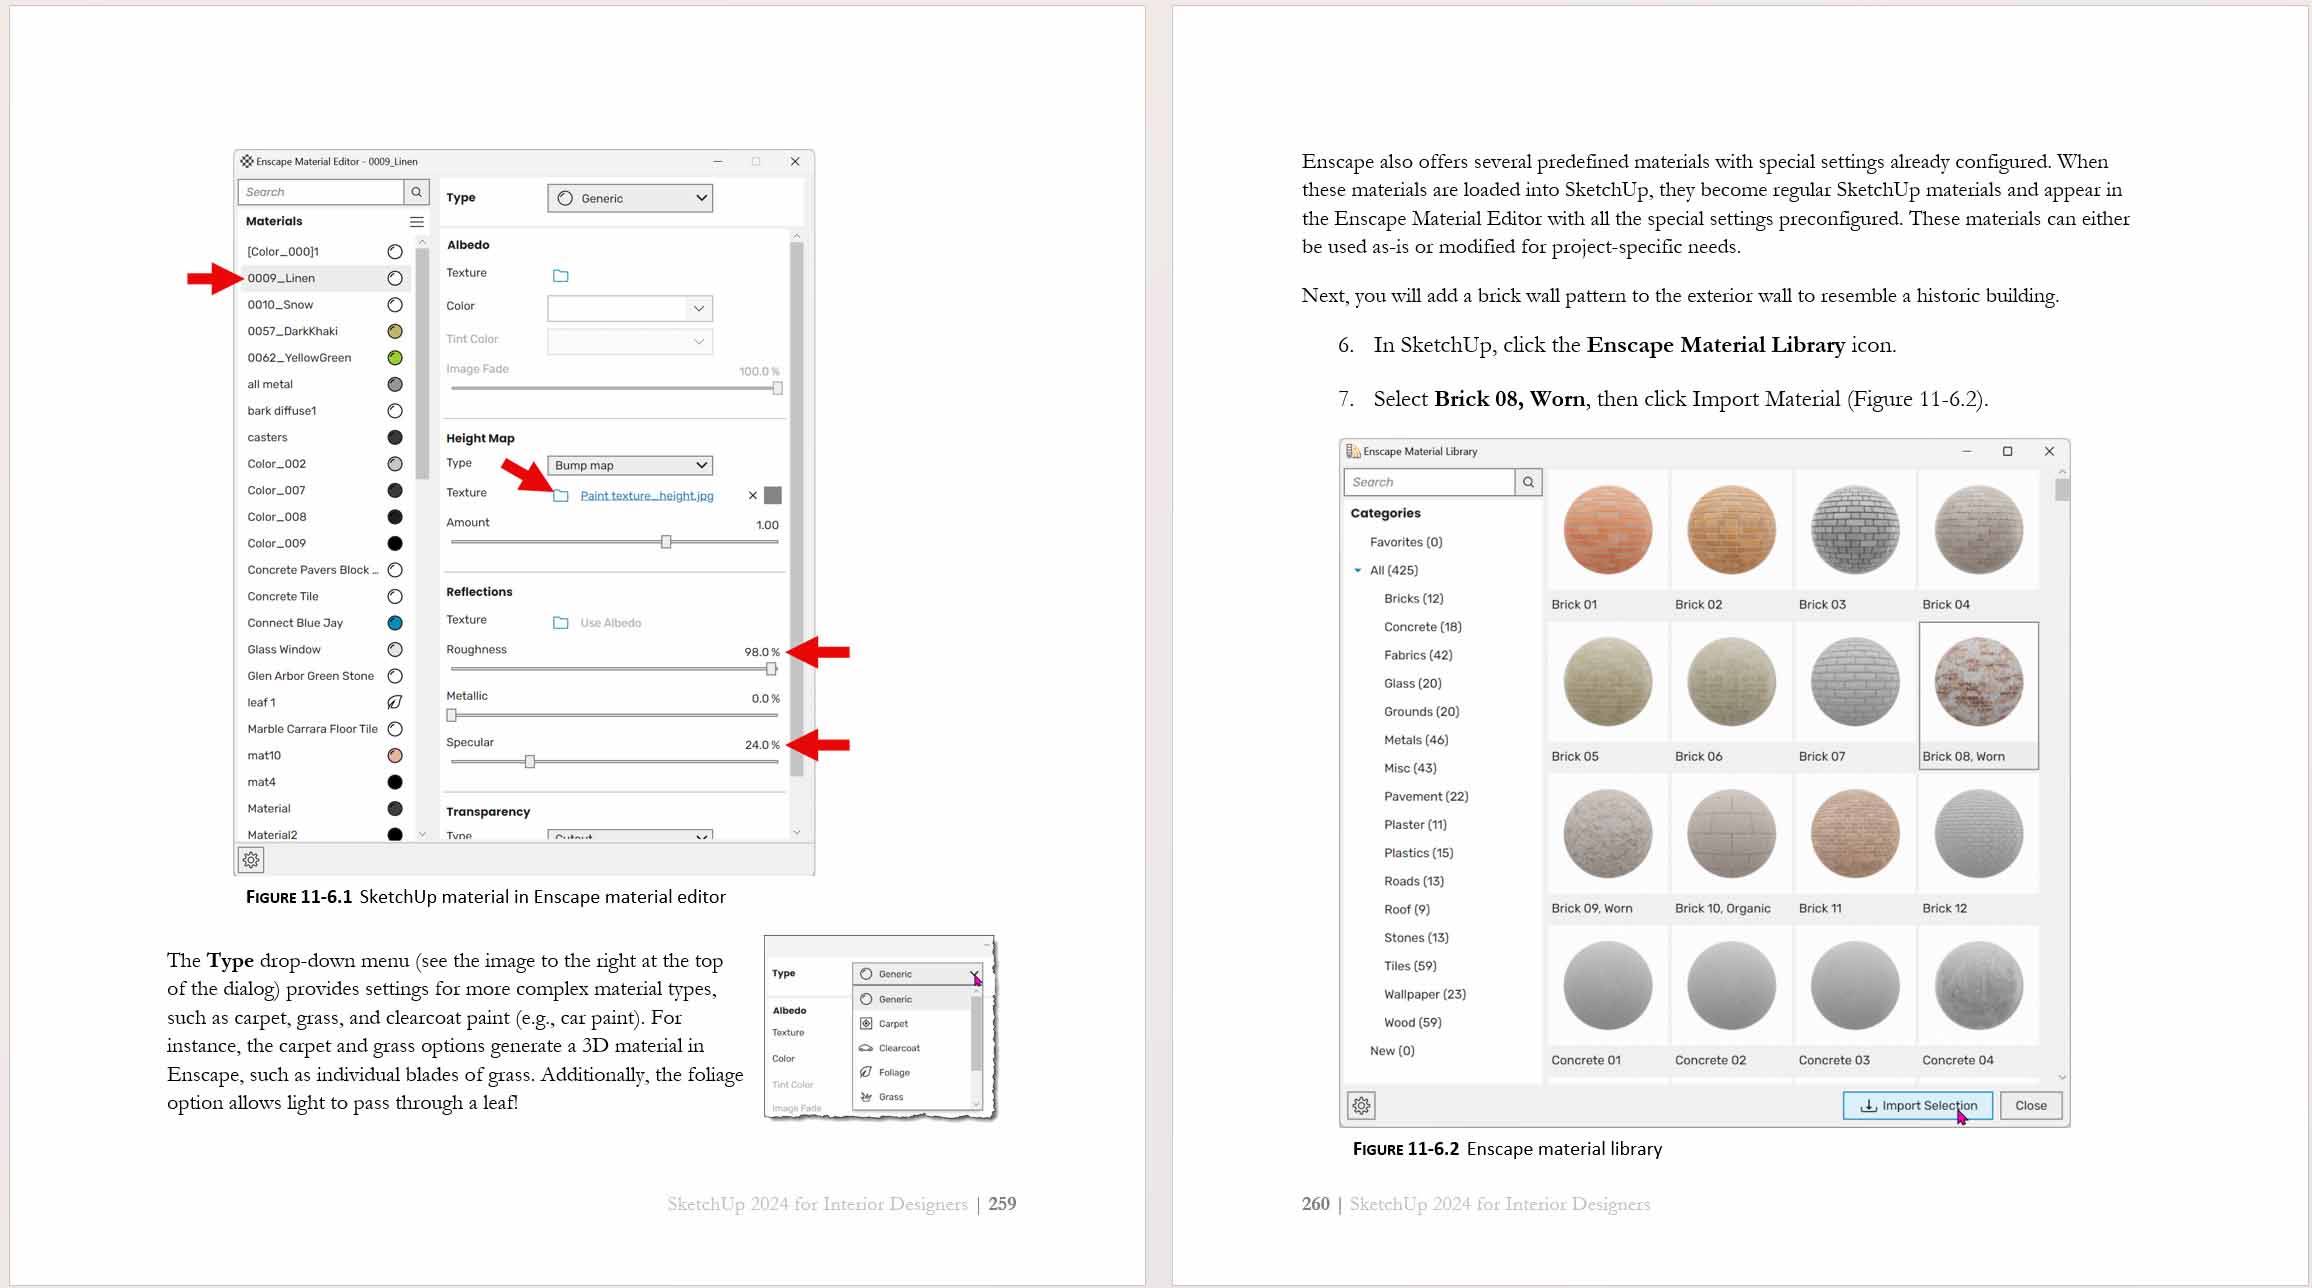This screenshot has height=1288, width=2312.
Task: Open the Albedo texture folder picker
Action: click(561, 275)
